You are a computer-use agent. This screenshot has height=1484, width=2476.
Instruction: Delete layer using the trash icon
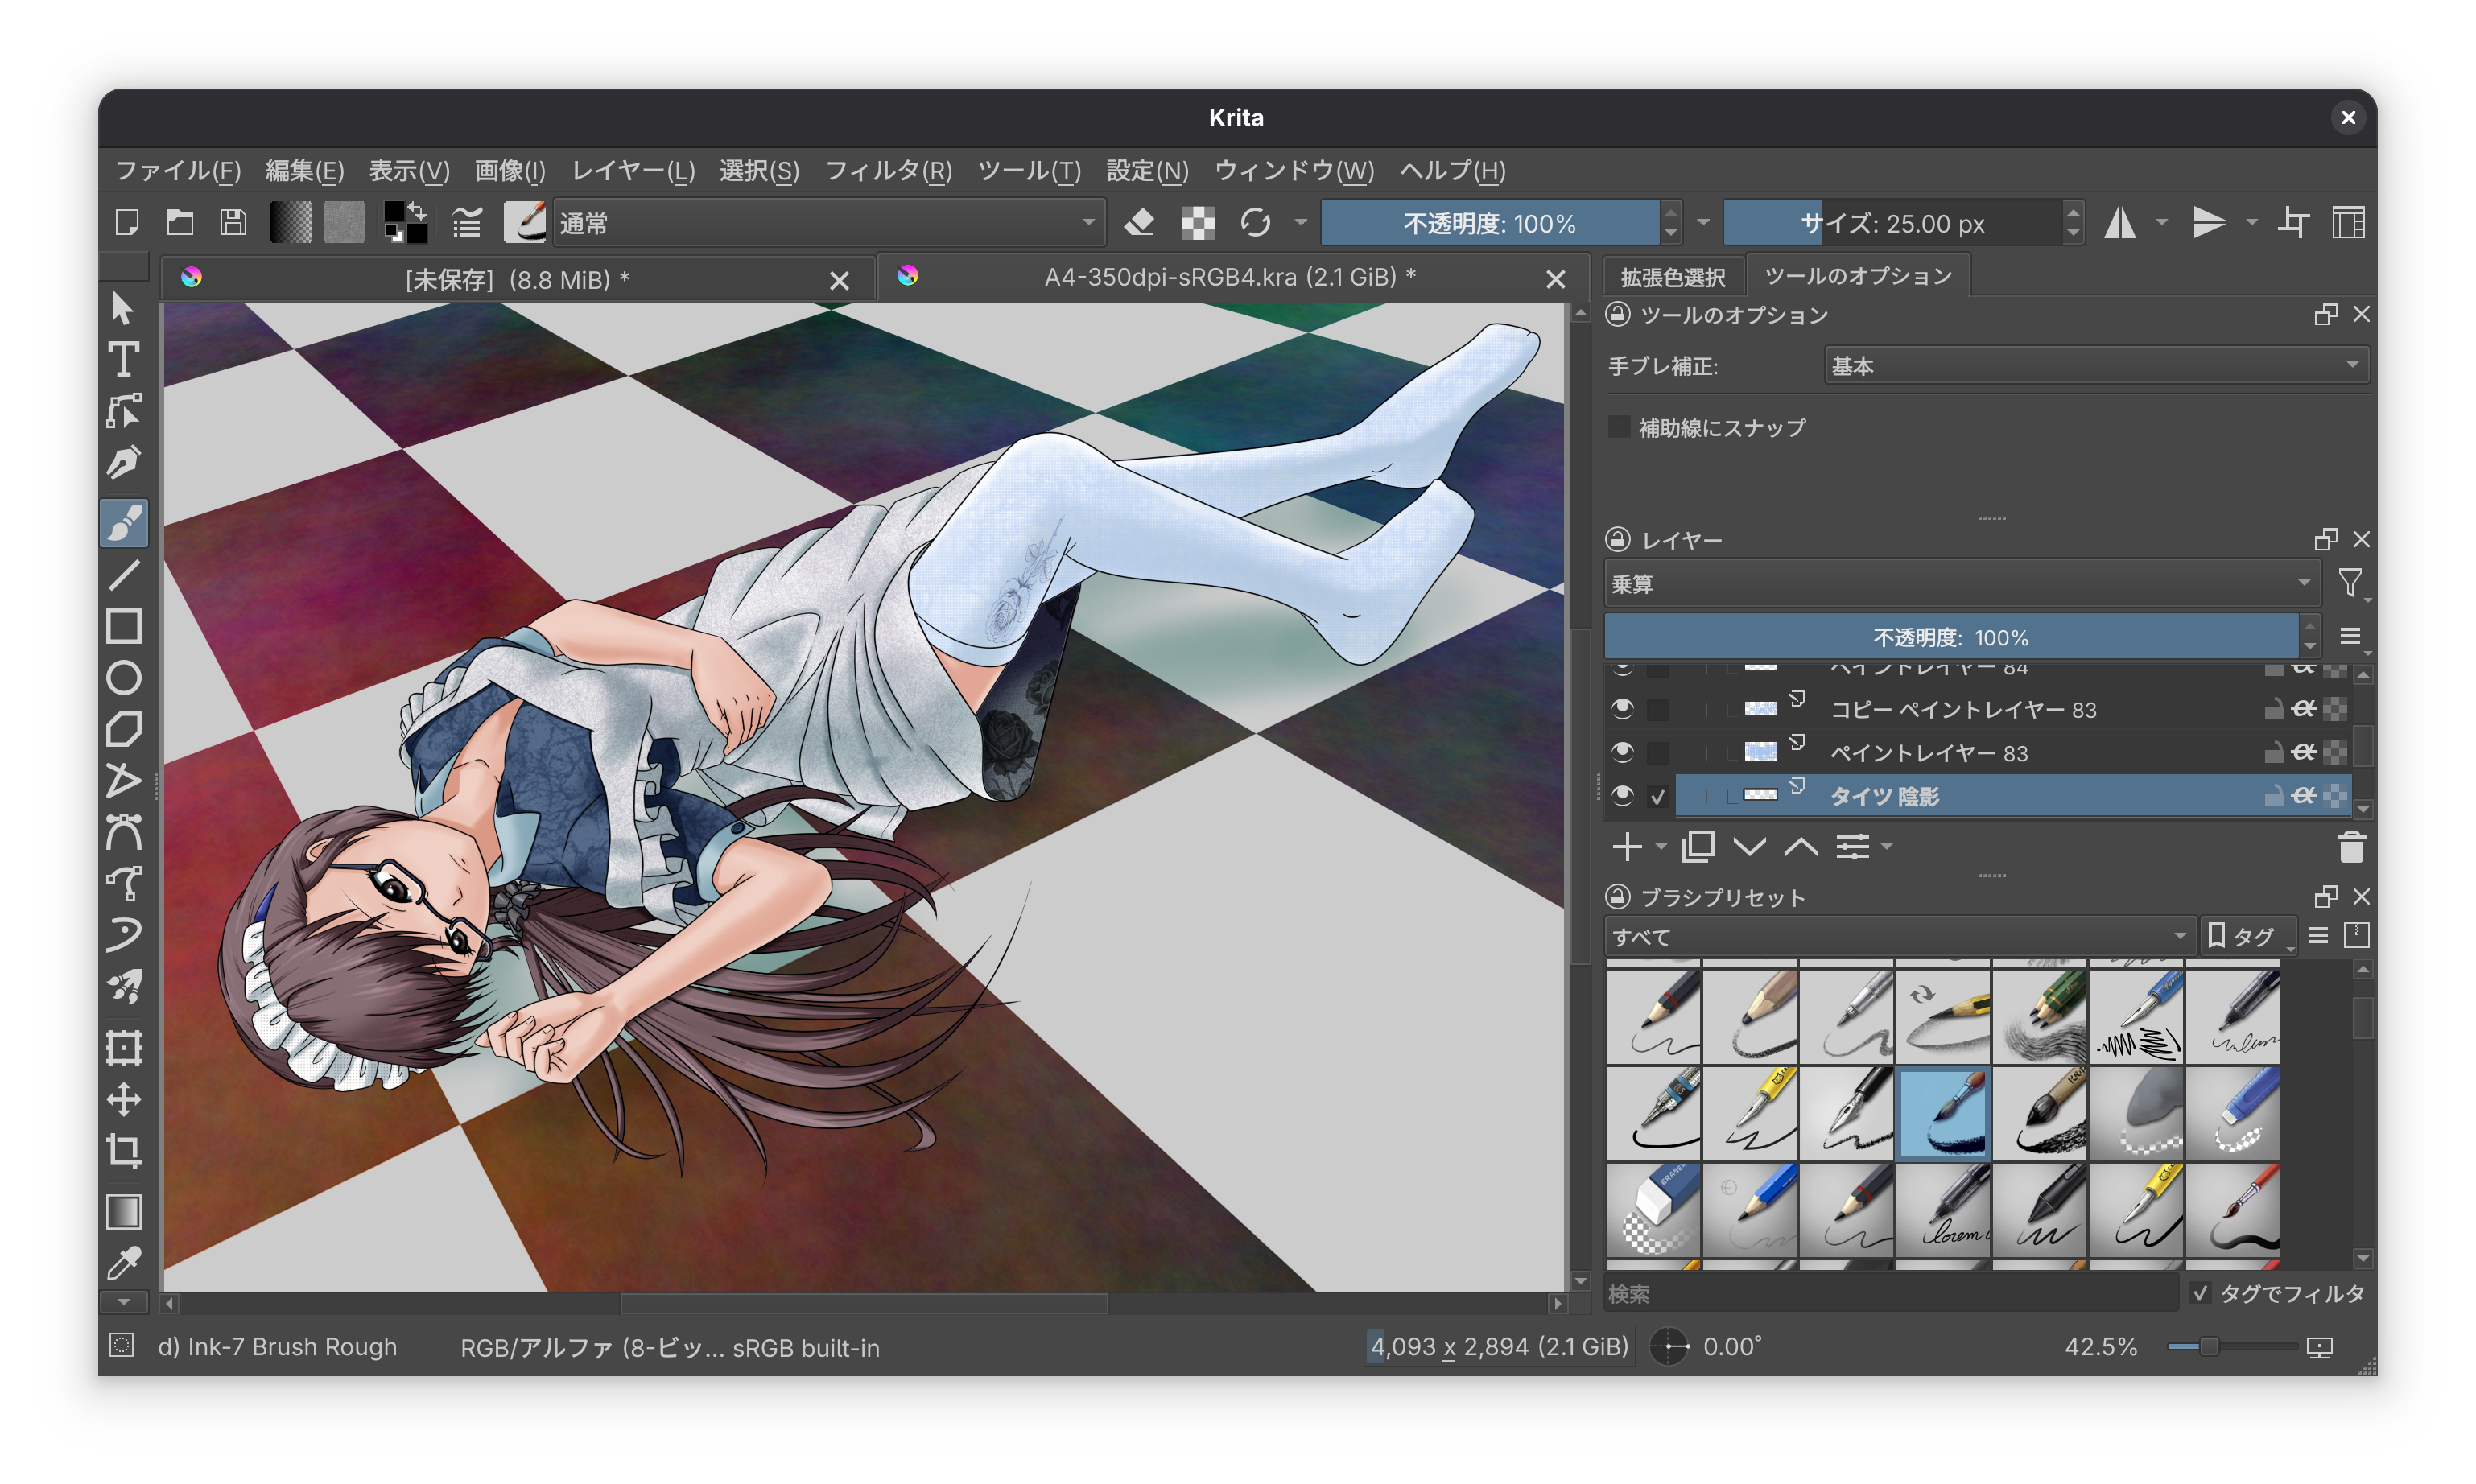[2351, 848]
